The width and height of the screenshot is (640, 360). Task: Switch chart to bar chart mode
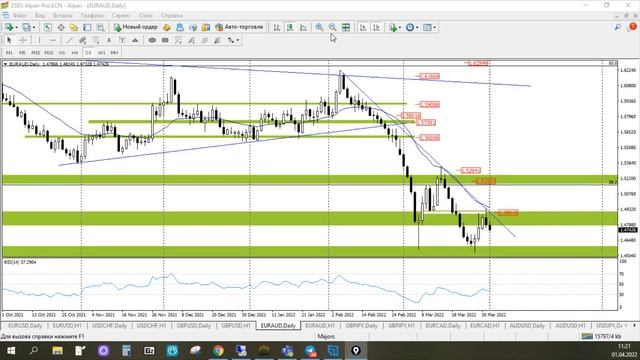pyautogui.click(x=277, y=27)
